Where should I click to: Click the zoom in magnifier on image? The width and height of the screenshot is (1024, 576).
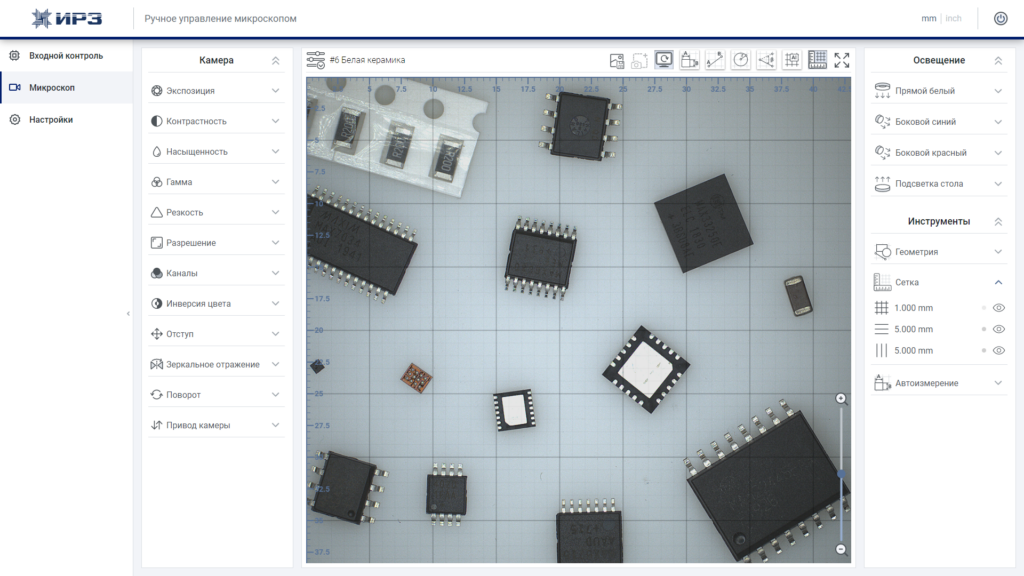point(841,399)
